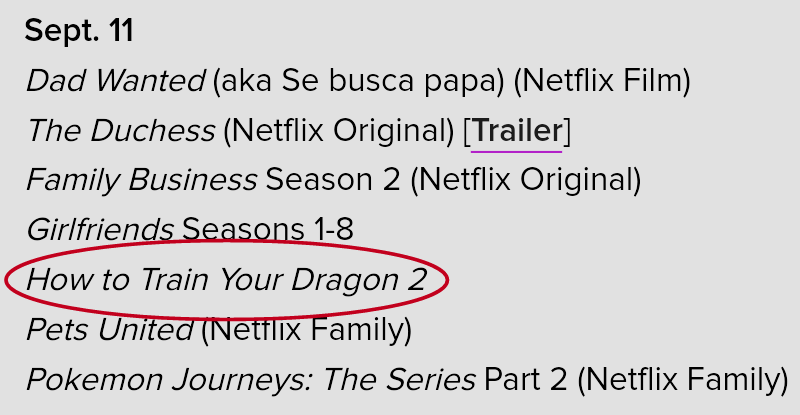Select the "Dad Wanted" title
Screen dimensions: 800x415
116,81
